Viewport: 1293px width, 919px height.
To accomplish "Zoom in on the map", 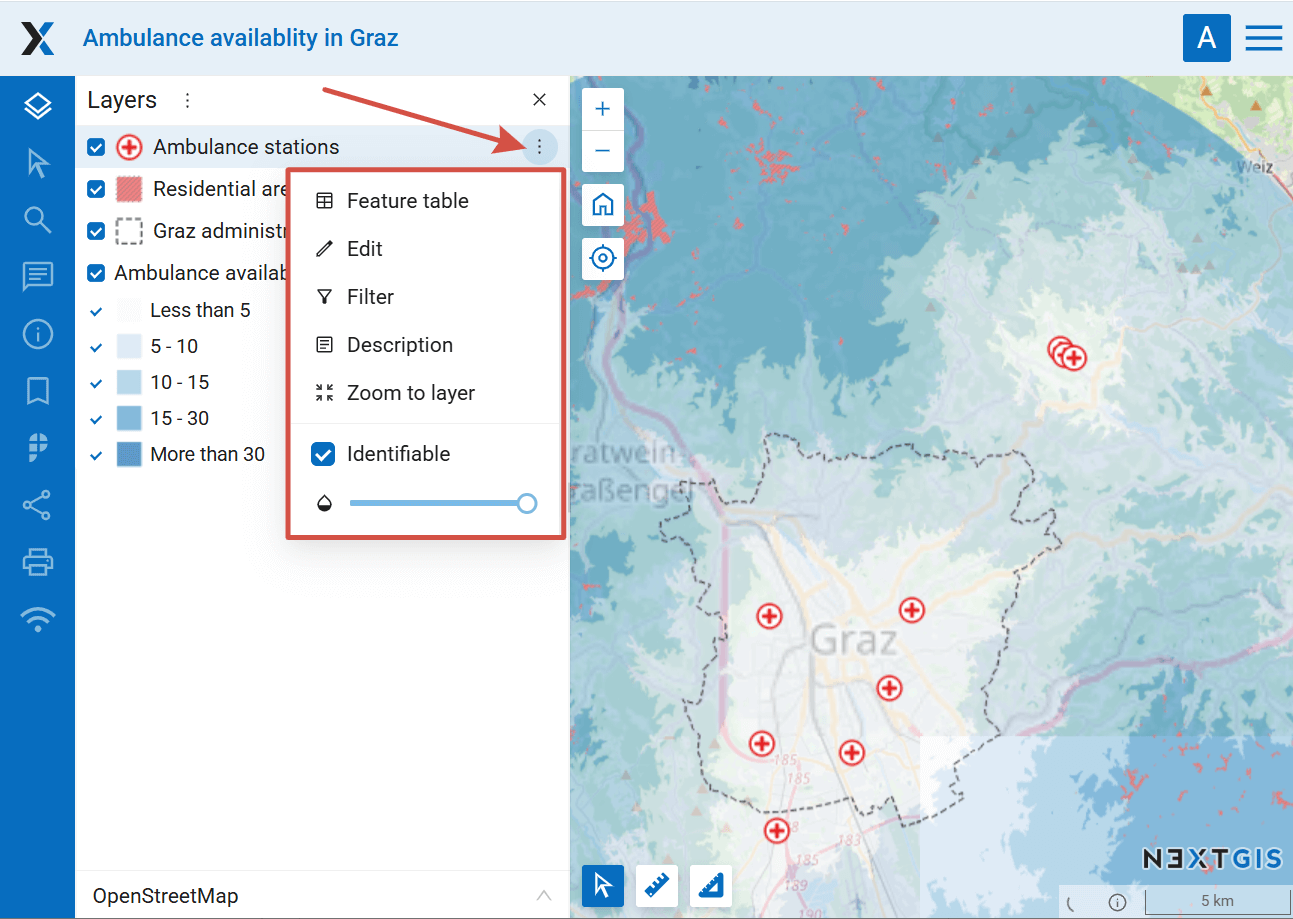I will pyautogui.click(x=603, y=110).
